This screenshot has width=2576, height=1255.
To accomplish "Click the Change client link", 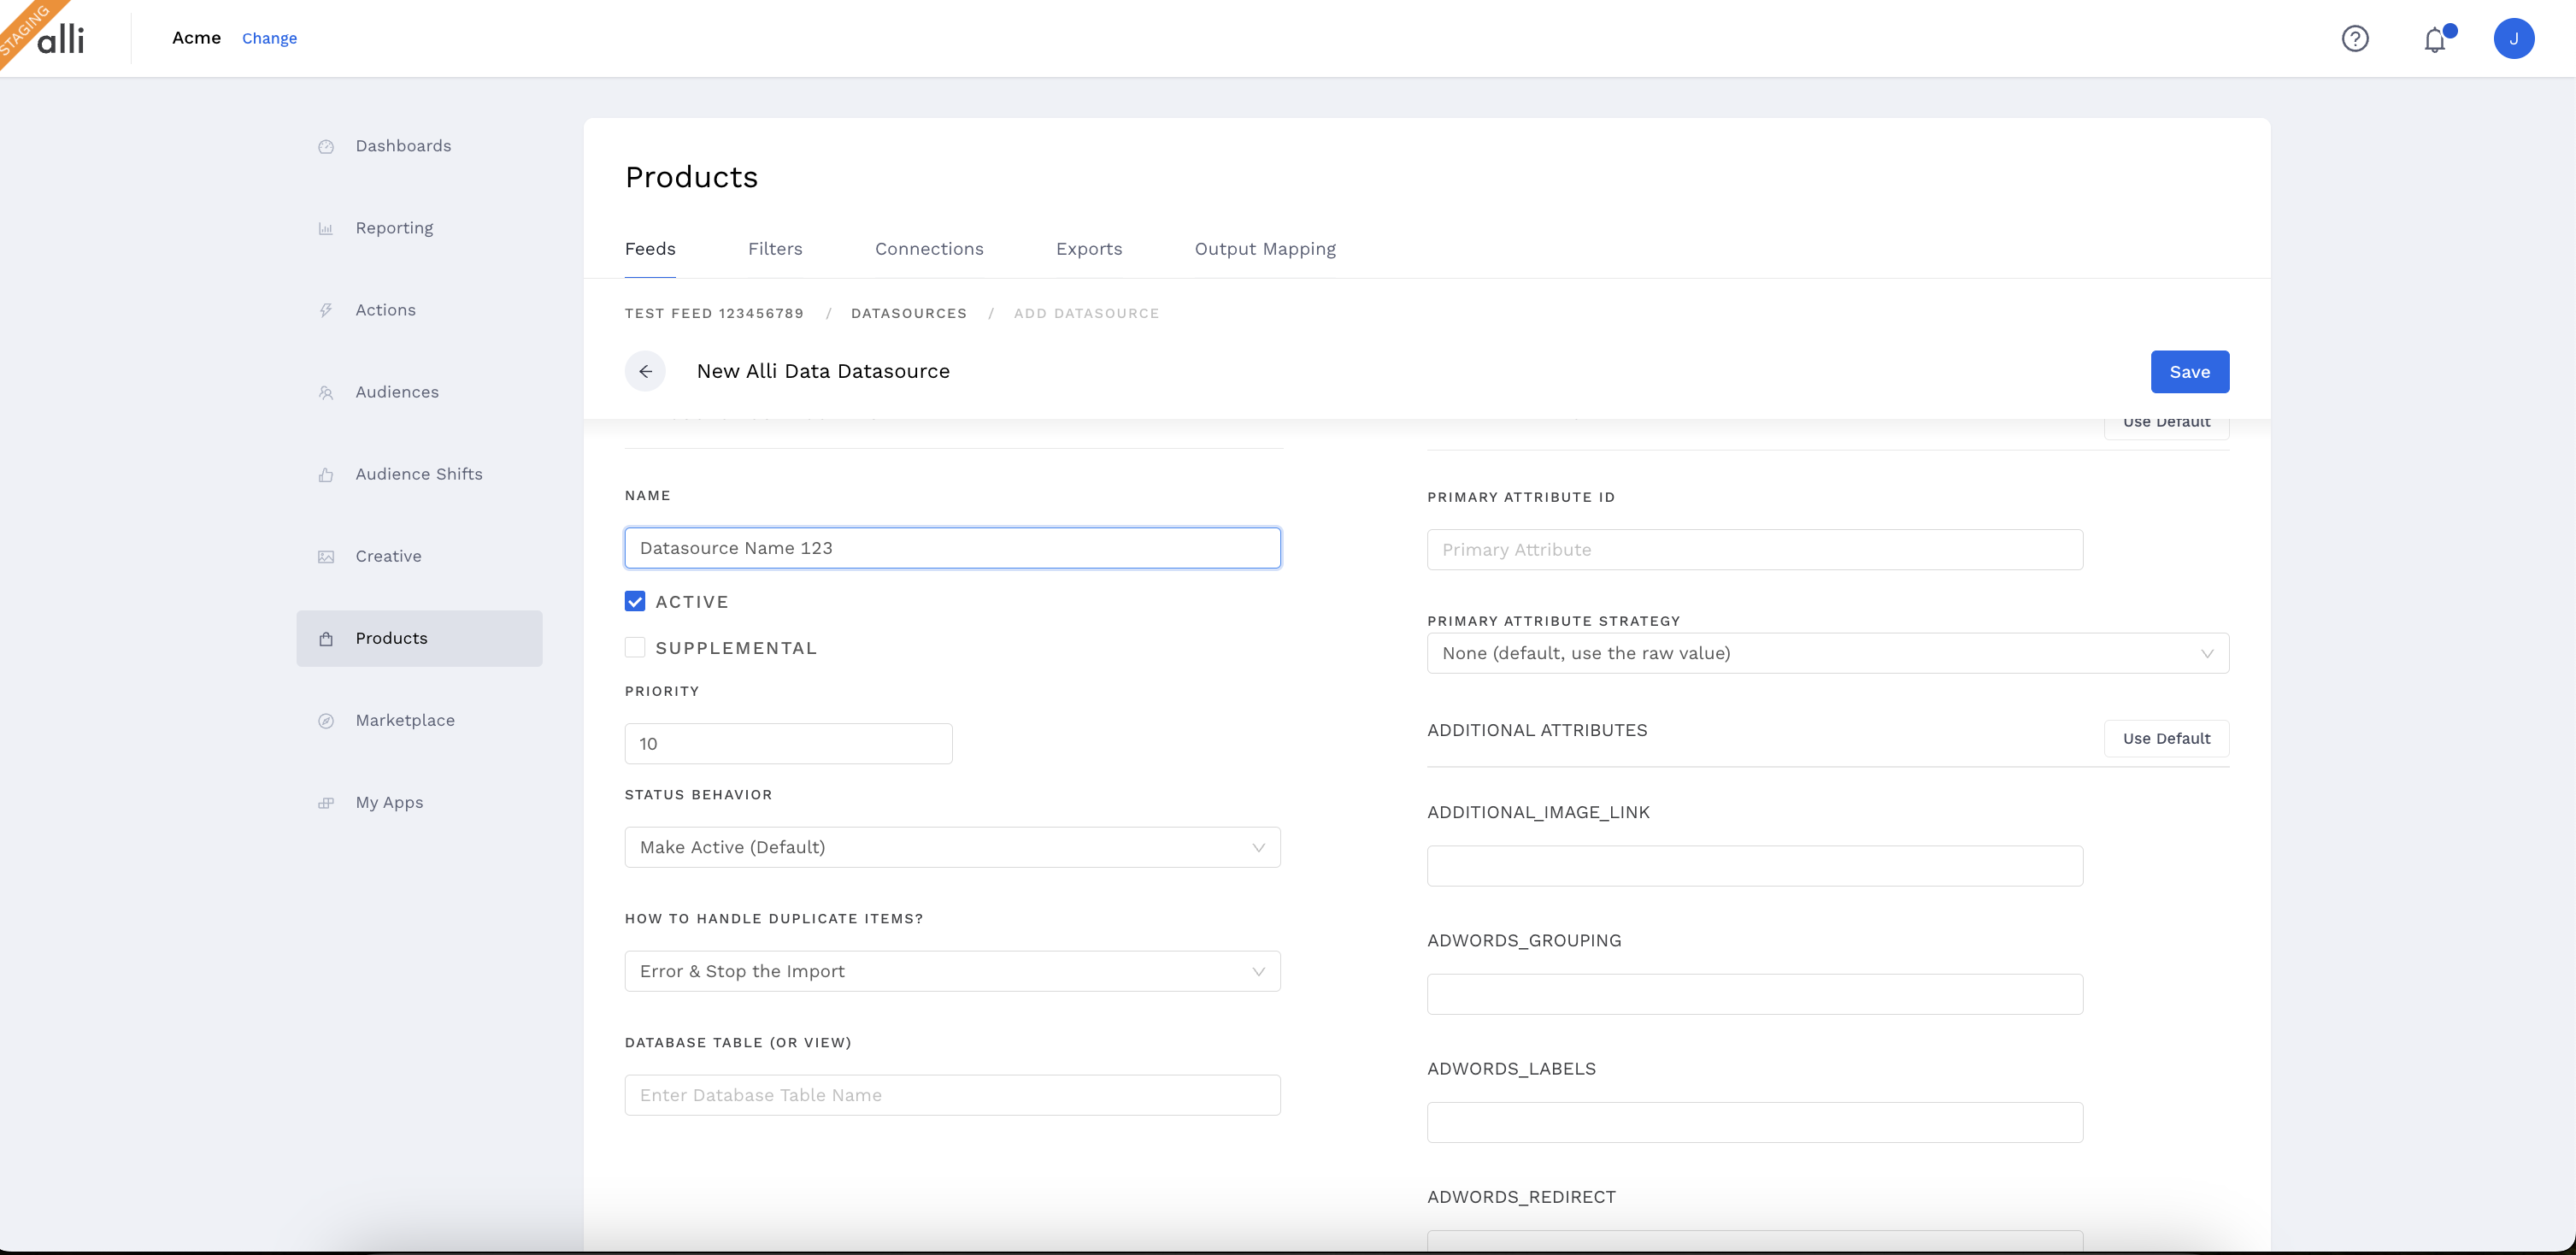I will pos(269,38).
